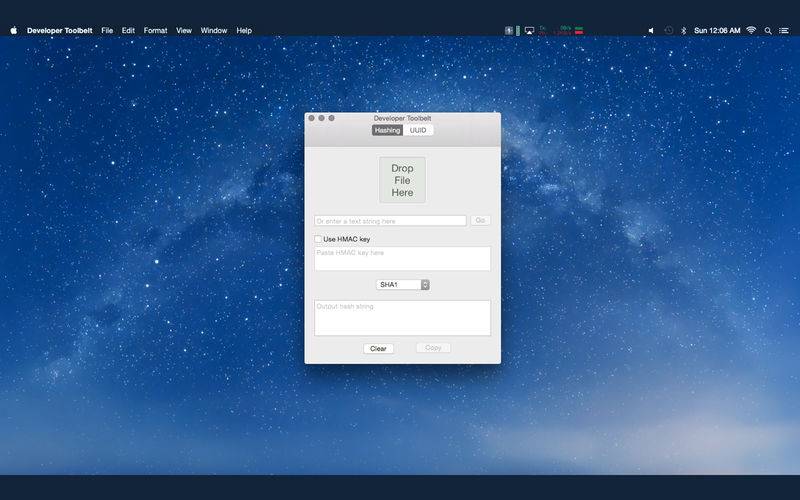Image resolution: width=800 pixels, height=500 pixels.
Task: Click the red-green memory meter icon
Action: 579,31
